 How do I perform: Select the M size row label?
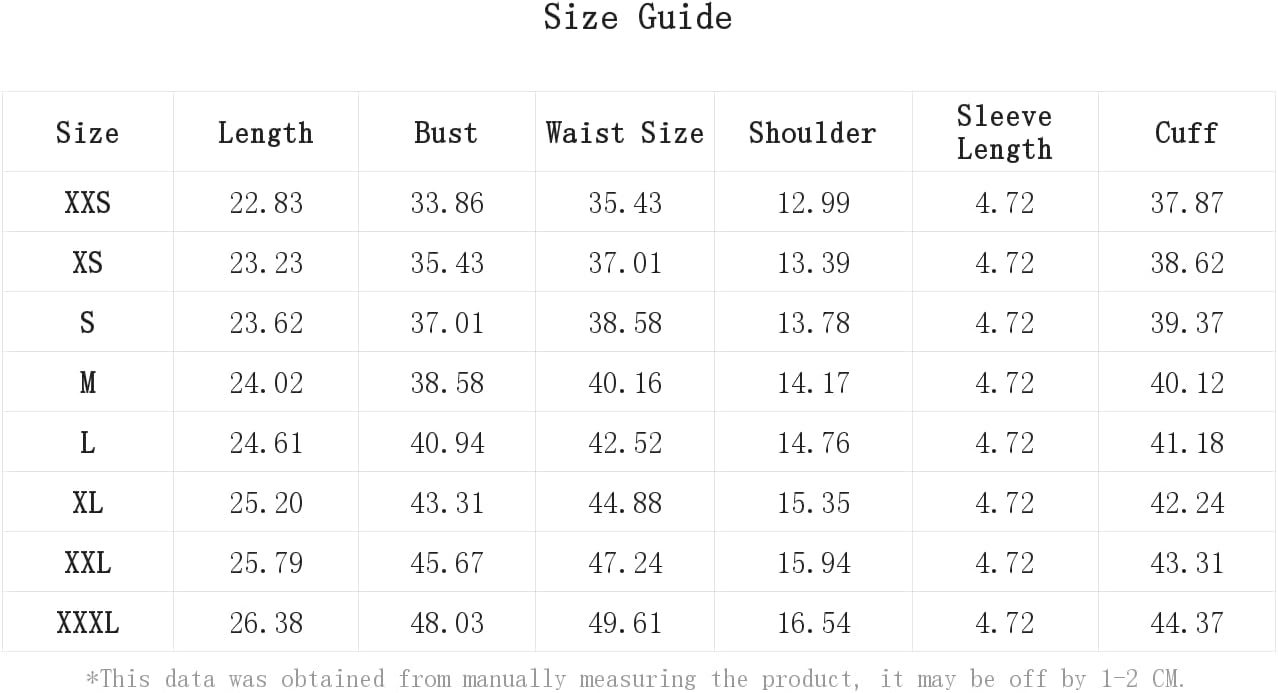(87, 383)
